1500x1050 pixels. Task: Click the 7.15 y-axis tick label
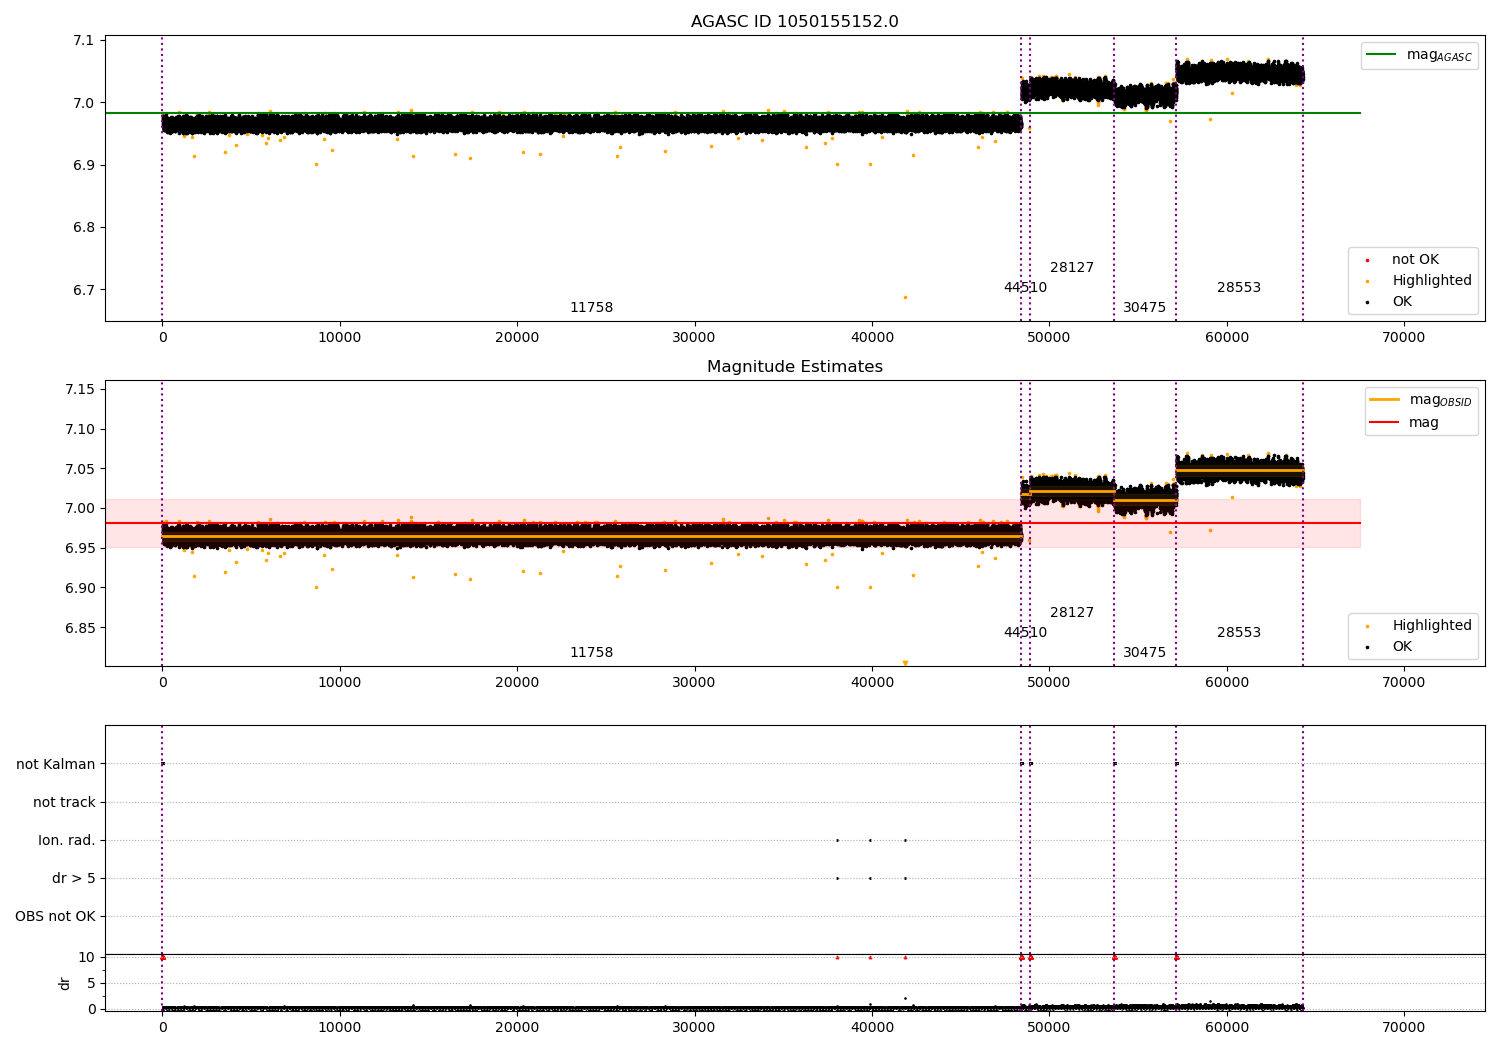coord(80,389)
